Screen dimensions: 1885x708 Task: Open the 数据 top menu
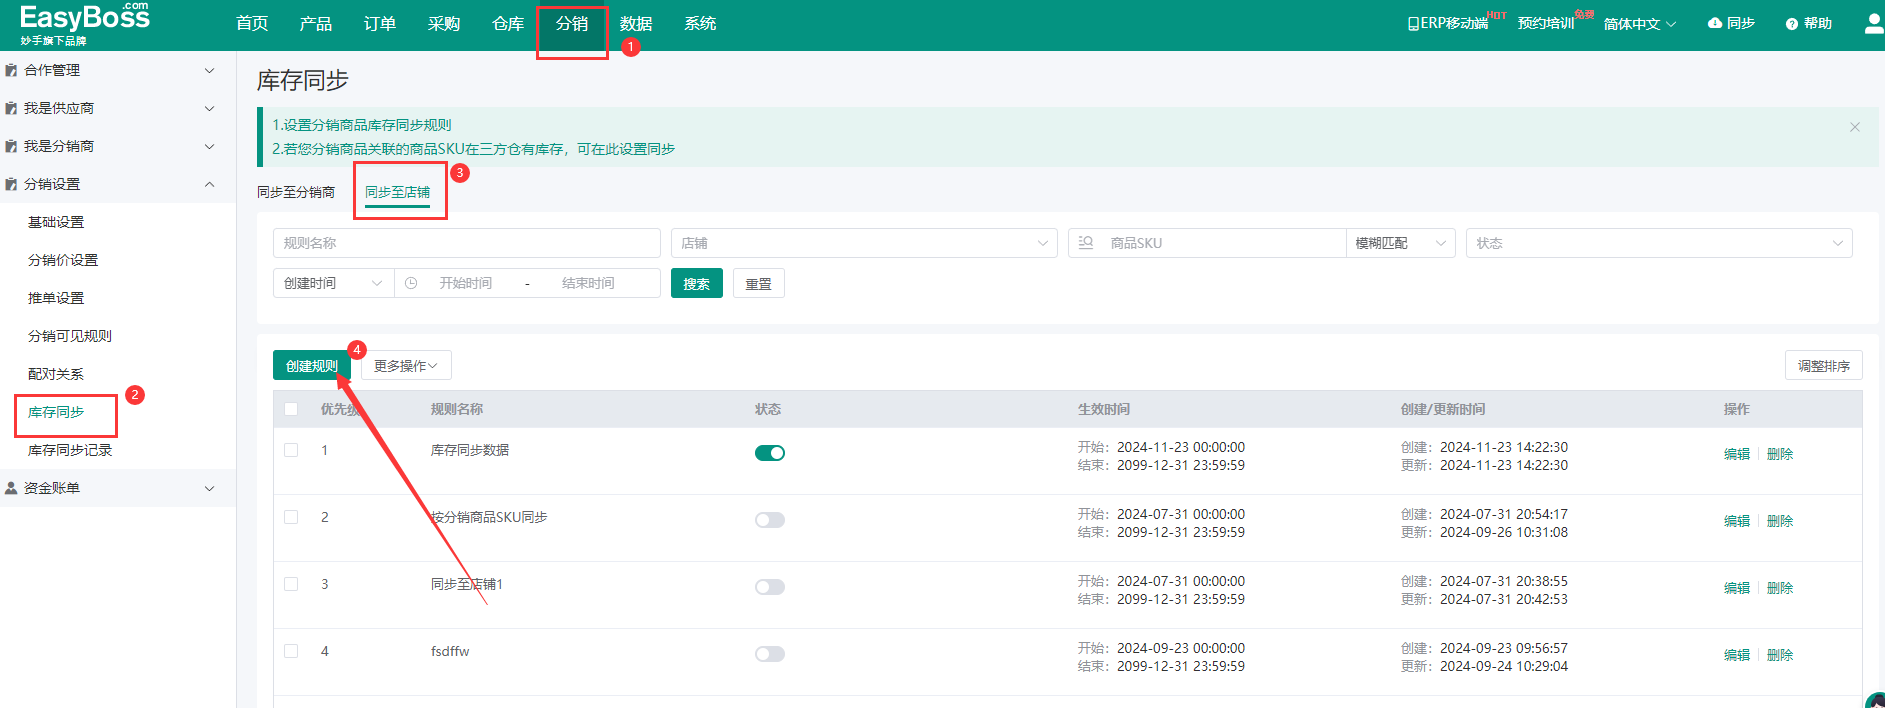tap(636, 23)
